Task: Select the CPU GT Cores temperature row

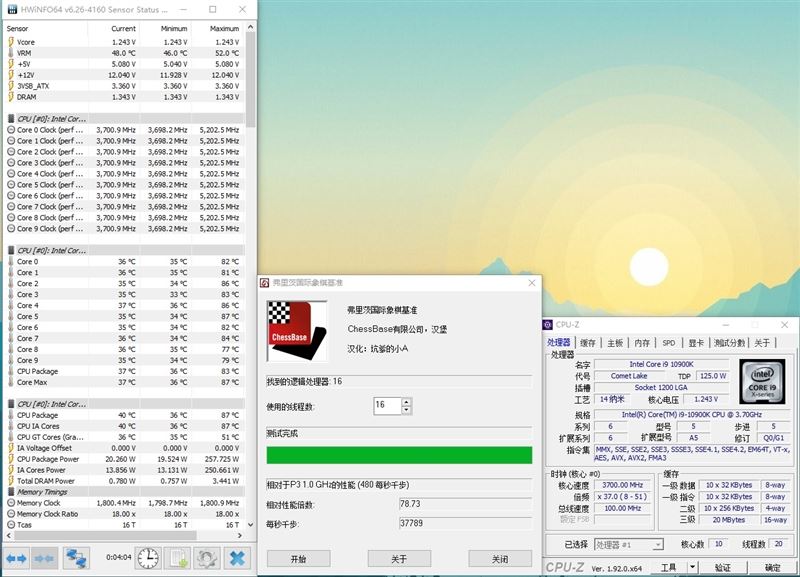Action: click(x=124, y=437)
